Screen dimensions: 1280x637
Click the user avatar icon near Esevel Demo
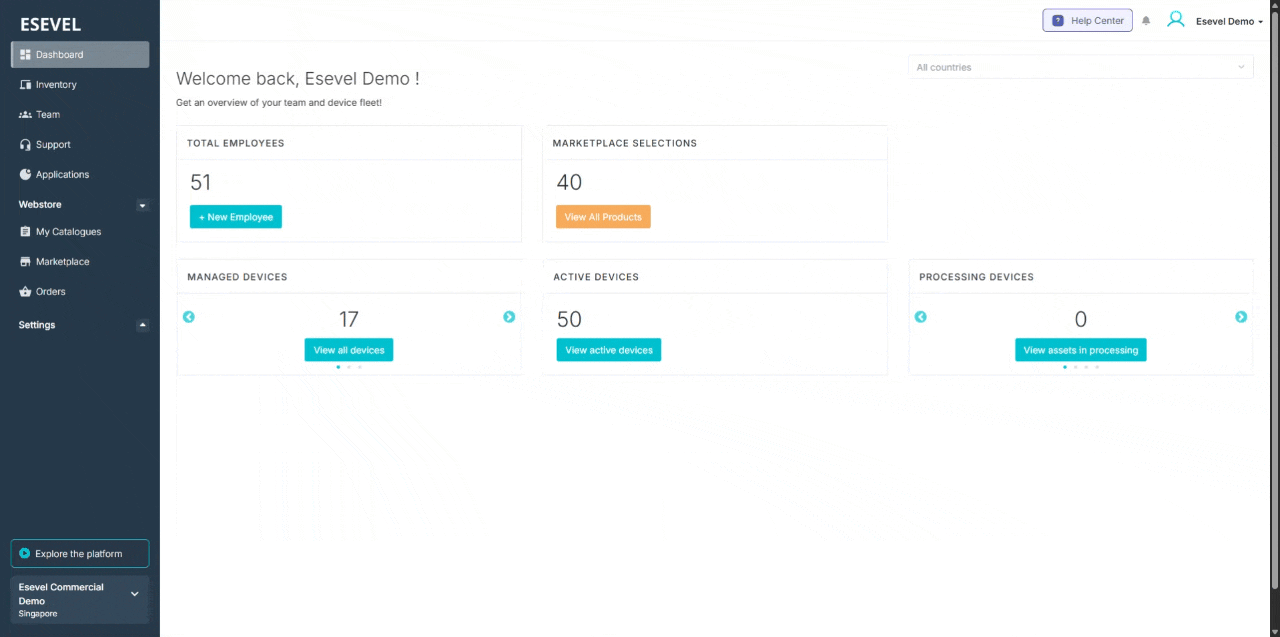1176,18
